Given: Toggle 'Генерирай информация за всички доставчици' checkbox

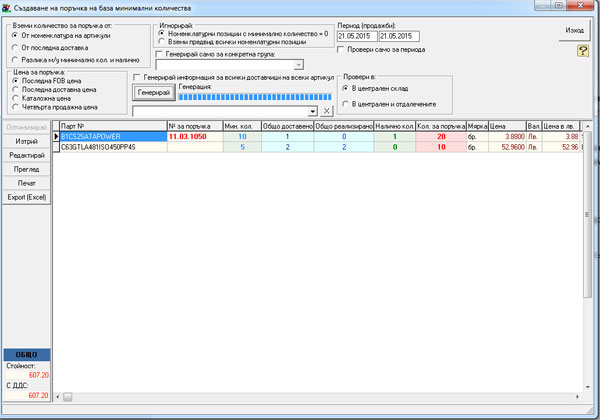Looking at the screenshot, I should coord(137,77).
